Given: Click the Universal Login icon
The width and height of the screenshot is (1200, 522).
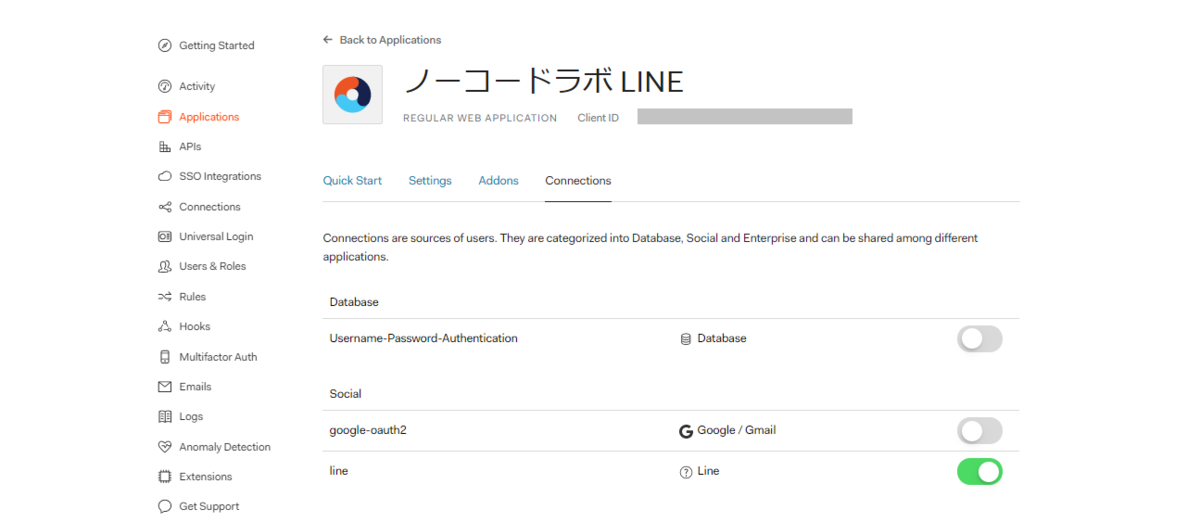Looking at the screenshot, I should pyautogui.click(x=165, y=237).
